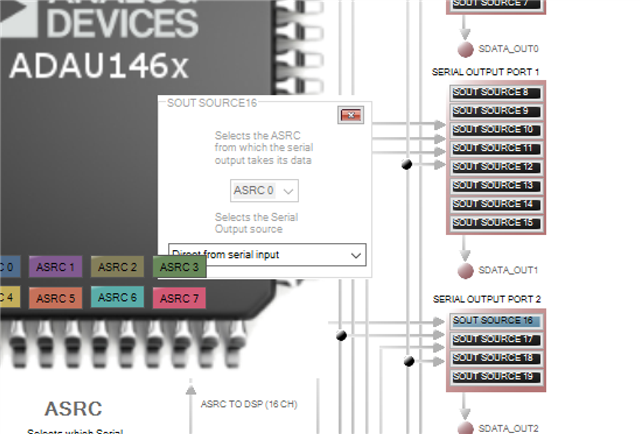Screen dimensions: 640x434
Task: Select the SOUT SOURCE 11 block
Action: 496,149
